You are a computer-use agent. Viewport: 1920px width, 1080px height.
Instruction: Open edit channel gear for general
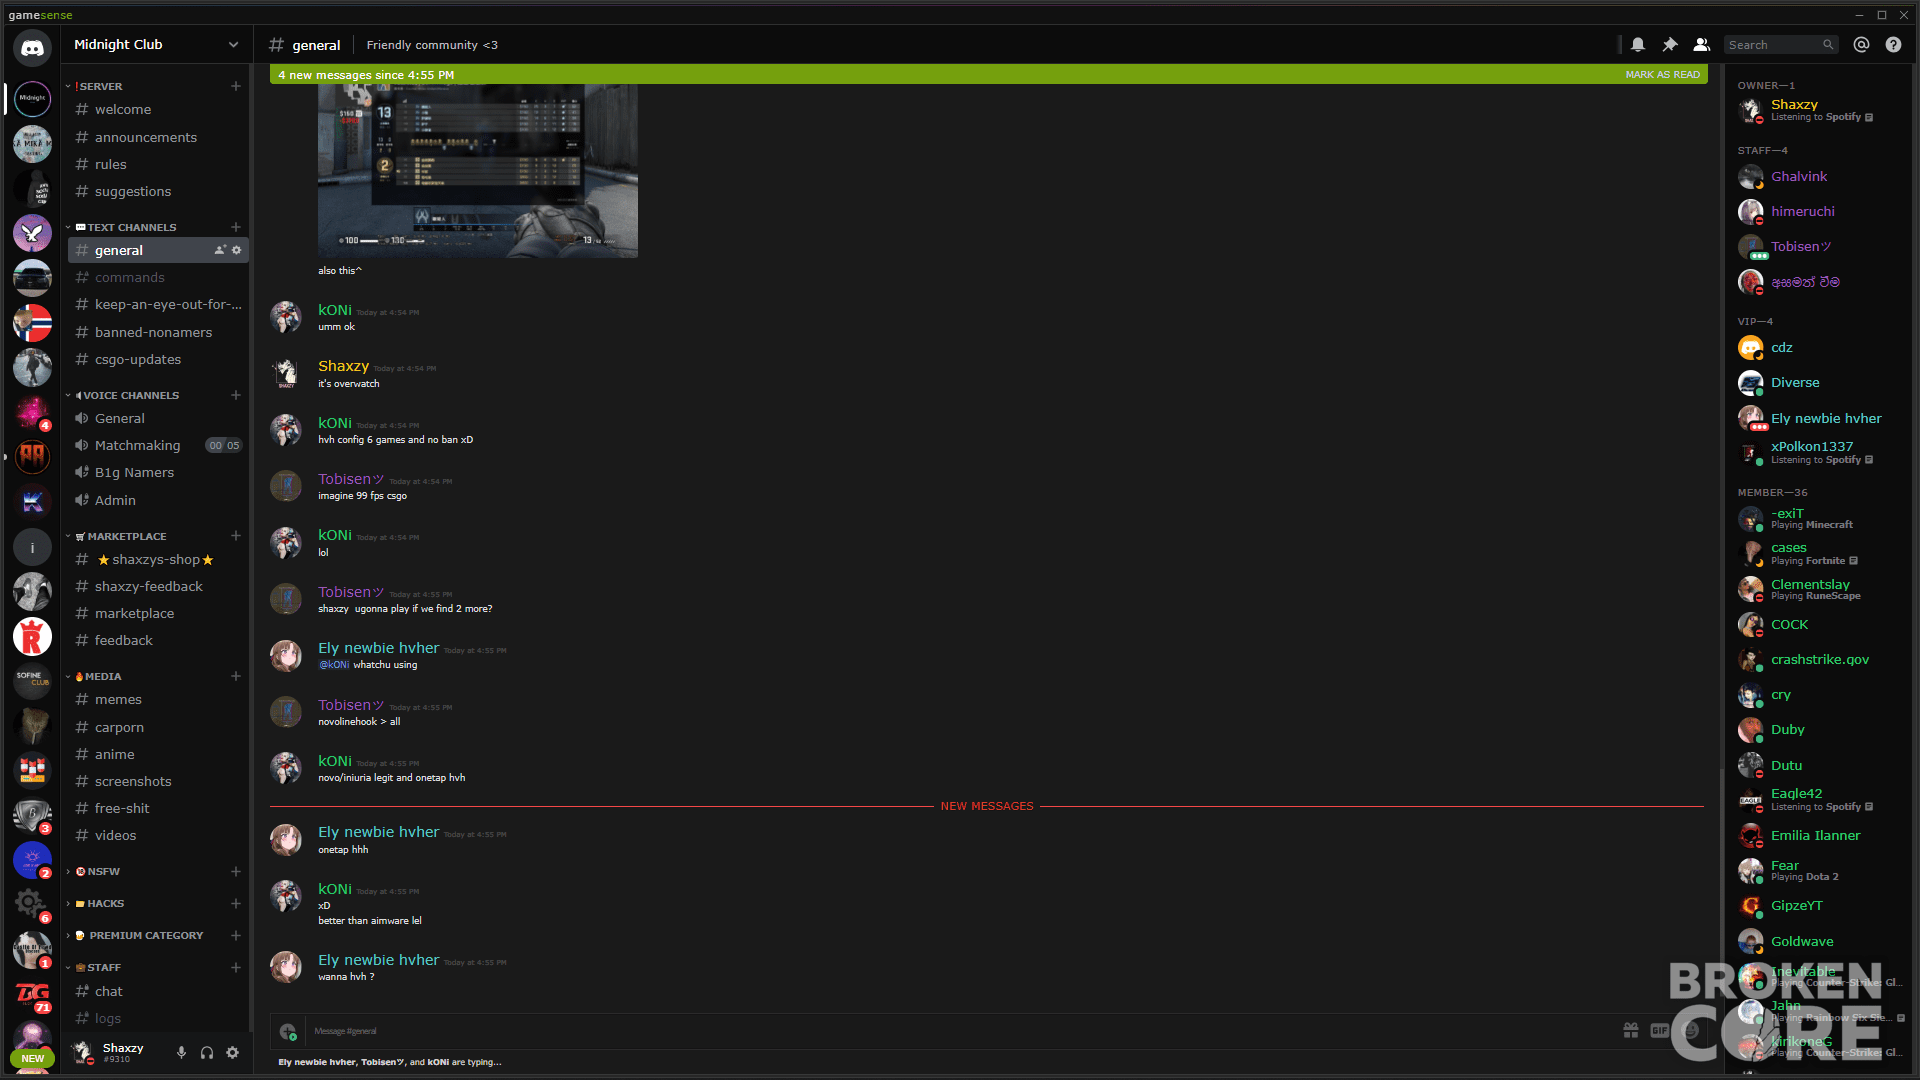[237, 250]
